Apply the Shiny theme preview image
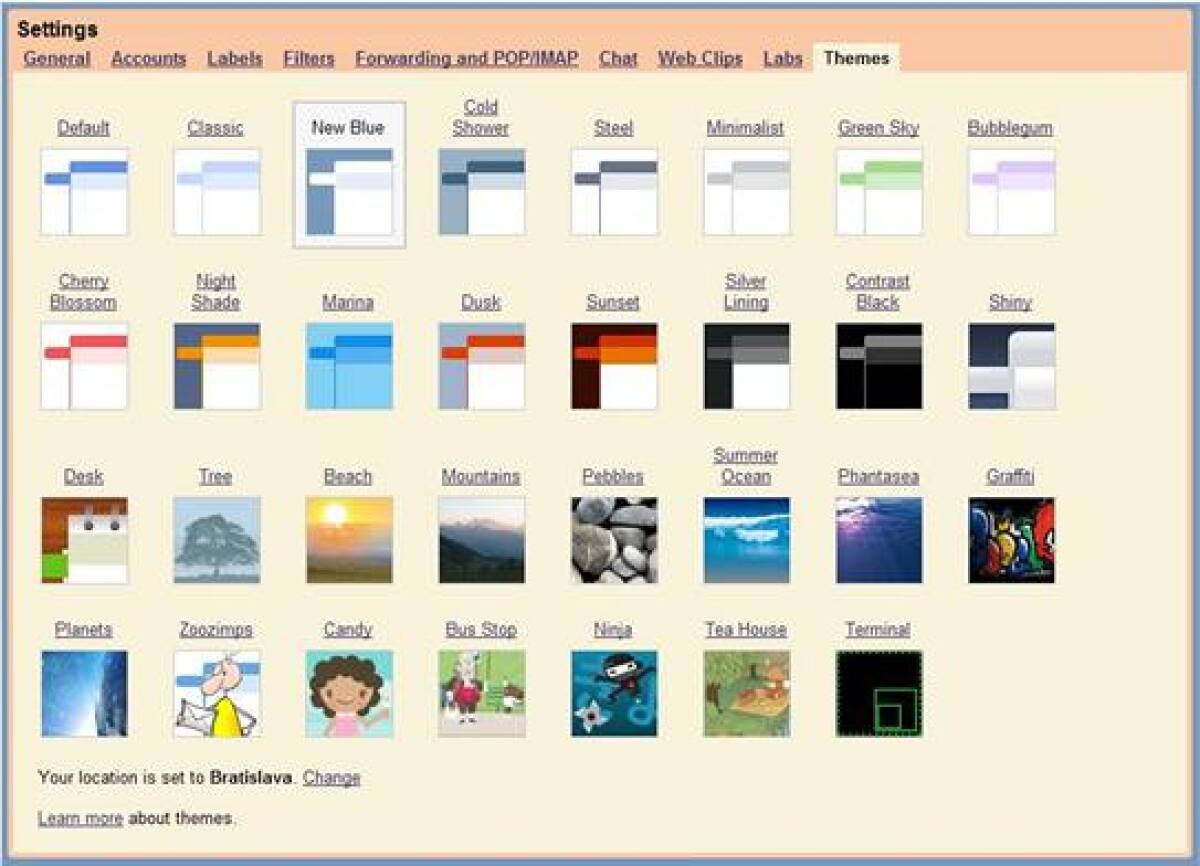This screenshot has width=1200, height=866. tap(1011, 366)
